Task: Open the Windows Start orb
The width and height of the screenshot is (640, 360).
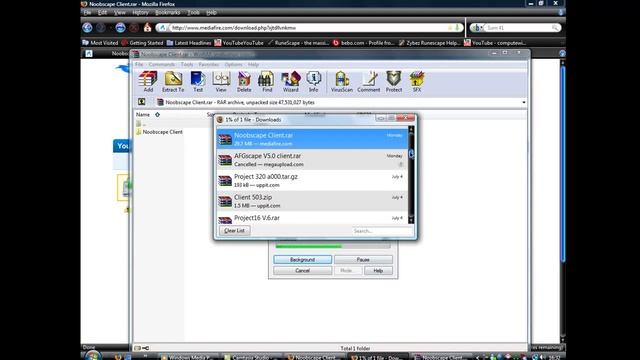Action: (x=93, y=356)
